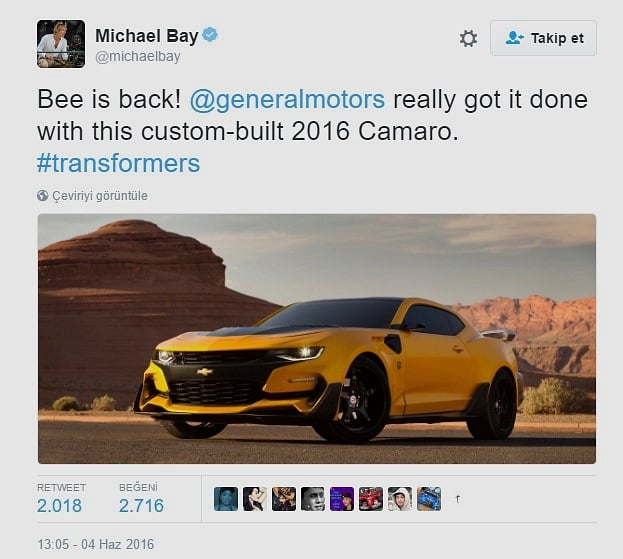Screen dimensions: 623x559
Task: Click Çeviriyi görüntüle translation link
Action: [x=100, y=195]
